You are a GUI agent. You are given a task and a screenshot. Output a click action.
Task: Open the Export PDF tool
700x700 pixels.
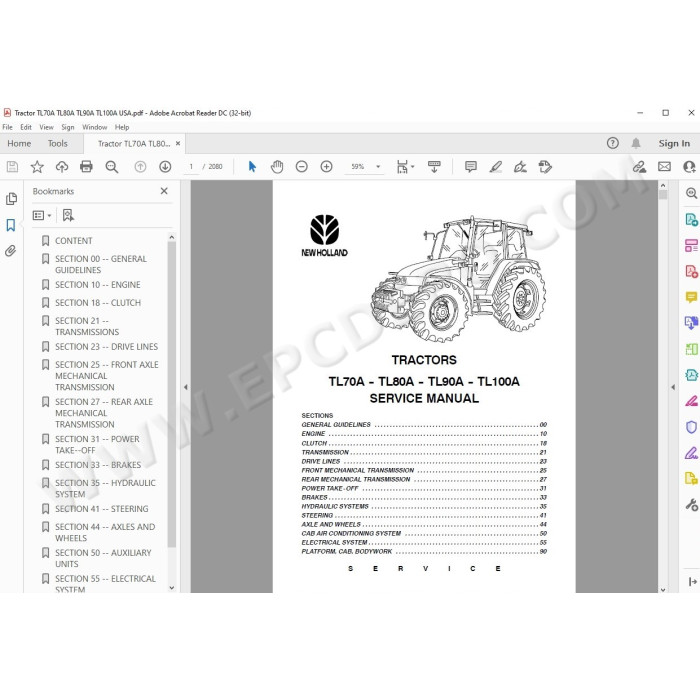point(691,219)
